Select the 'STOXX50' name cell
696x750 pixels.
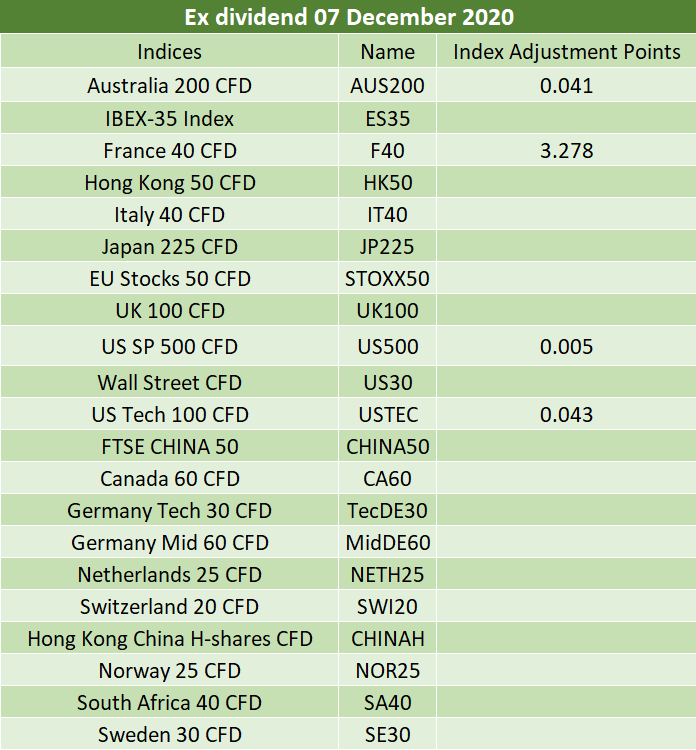pos(387,279)
